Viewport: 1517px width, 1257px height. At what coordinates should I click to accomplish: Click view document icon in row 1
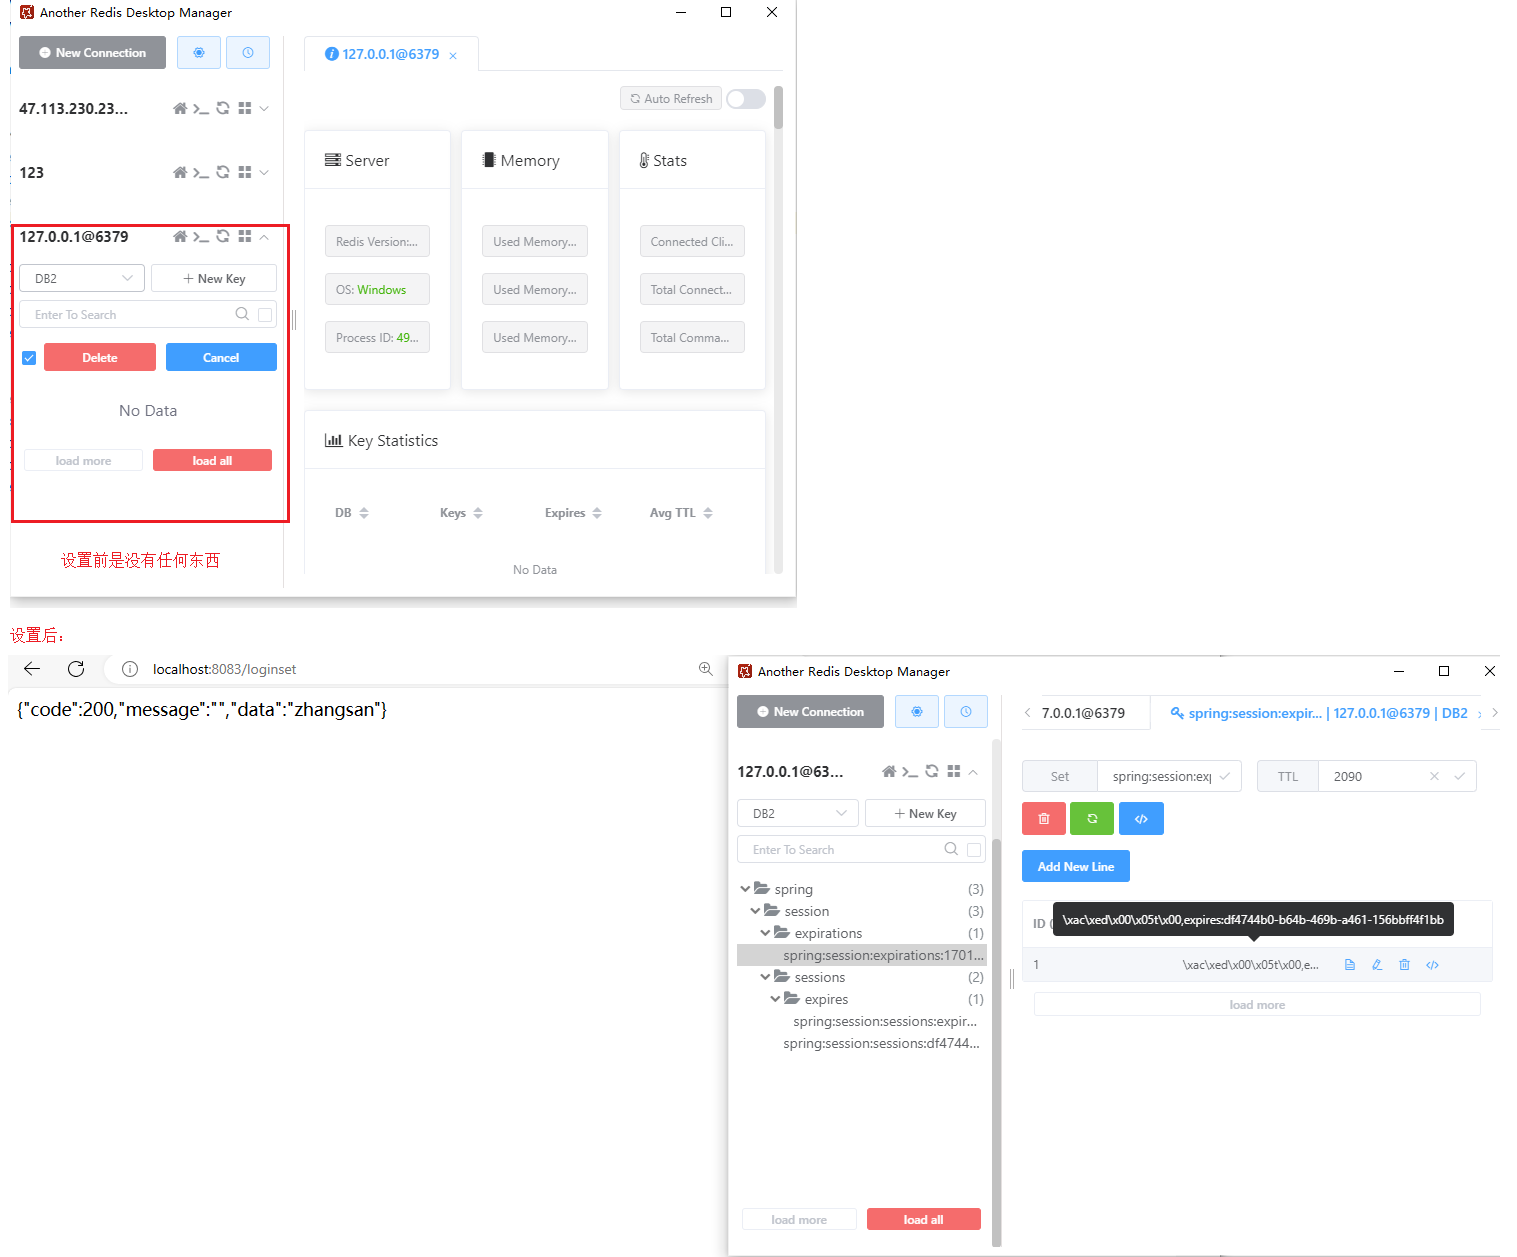coord(1350,965)
